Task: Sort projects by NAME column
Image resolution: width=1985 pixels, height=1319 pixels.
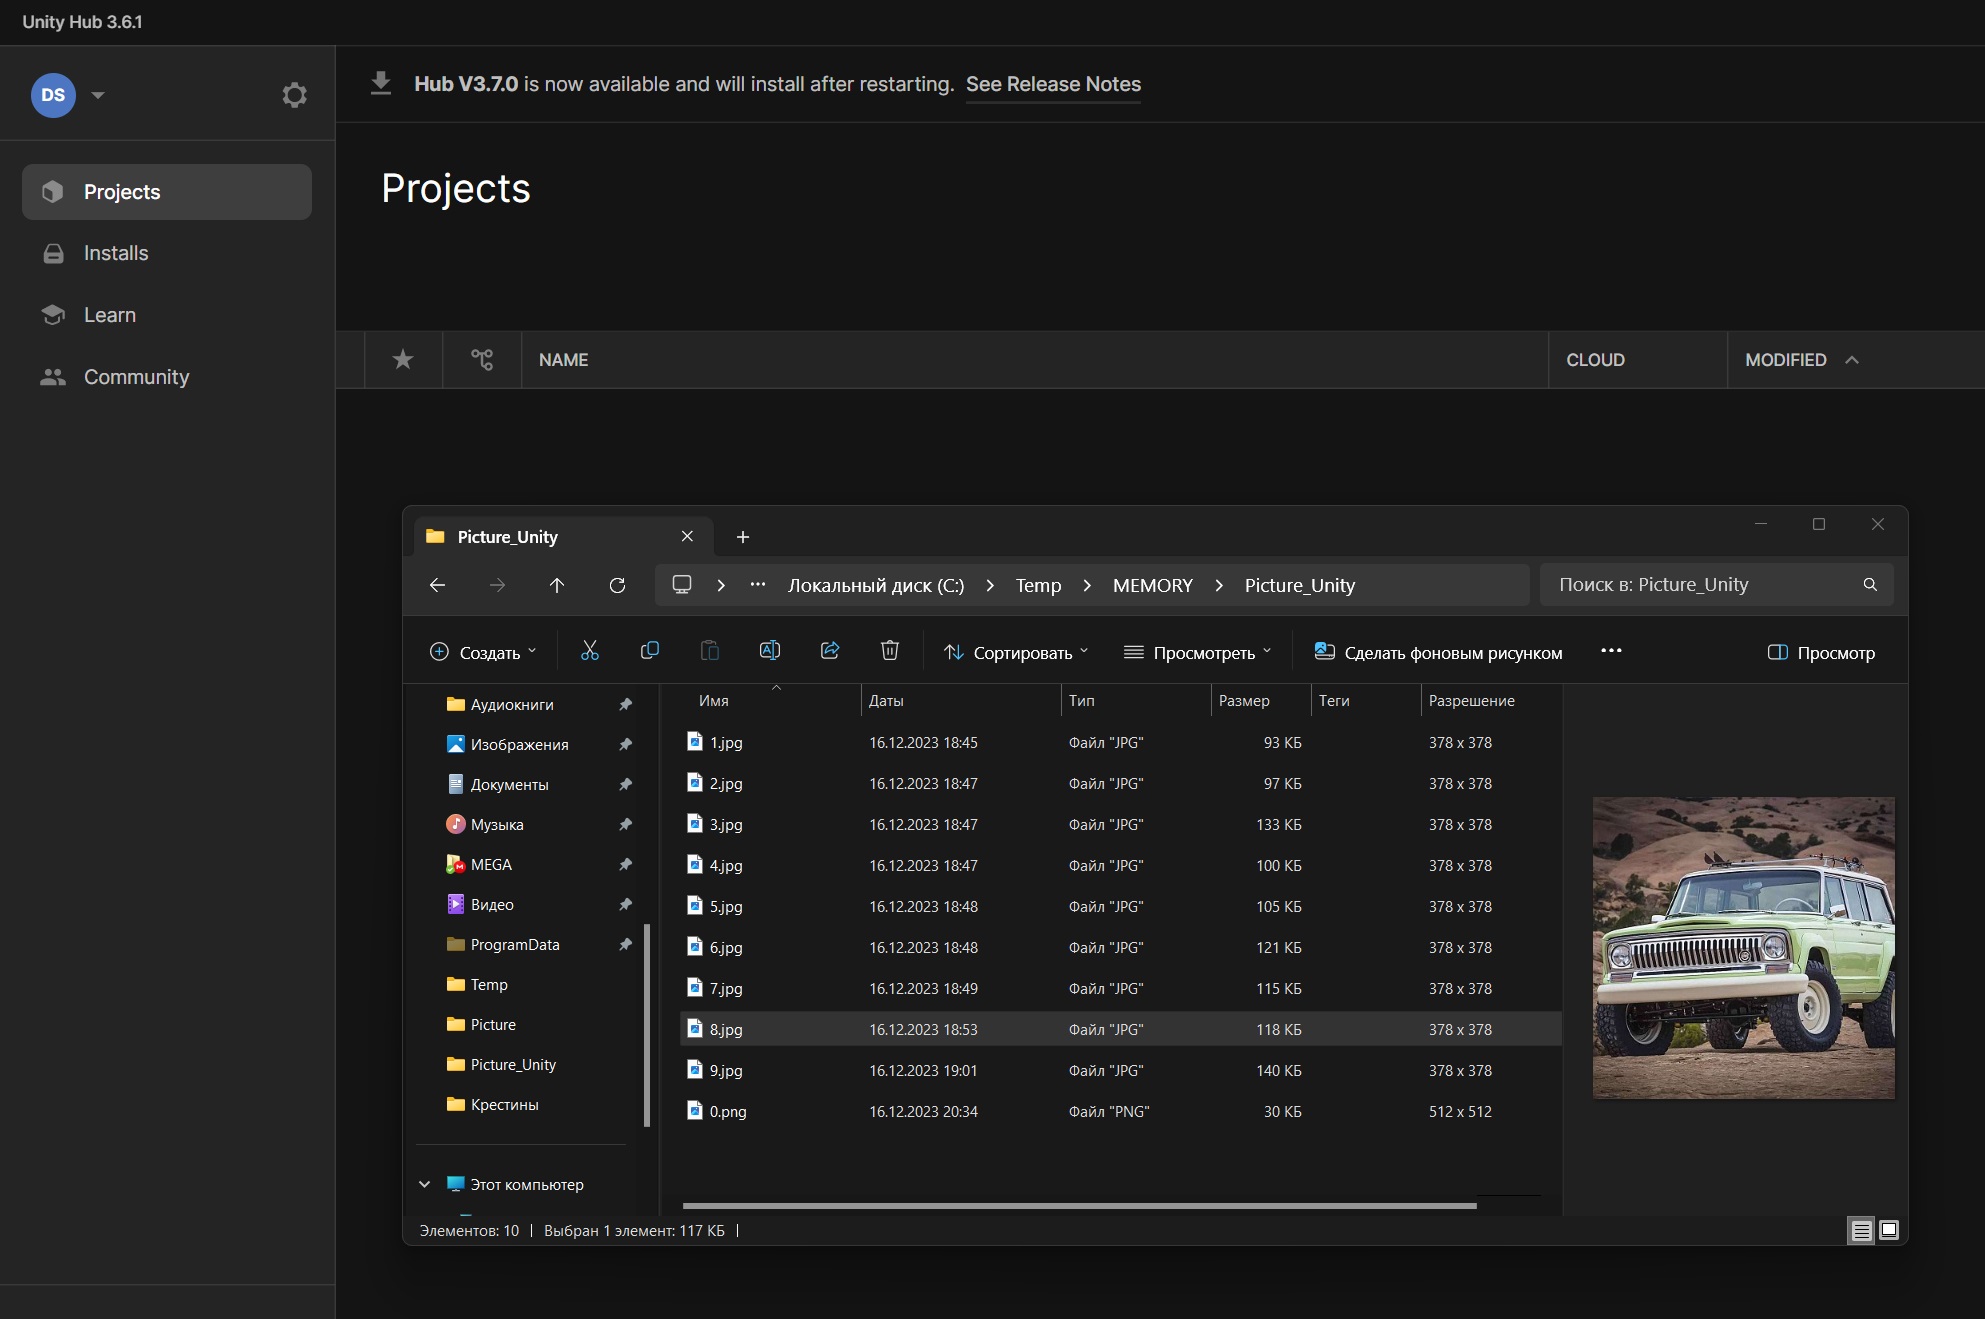Action: [563, 360]
